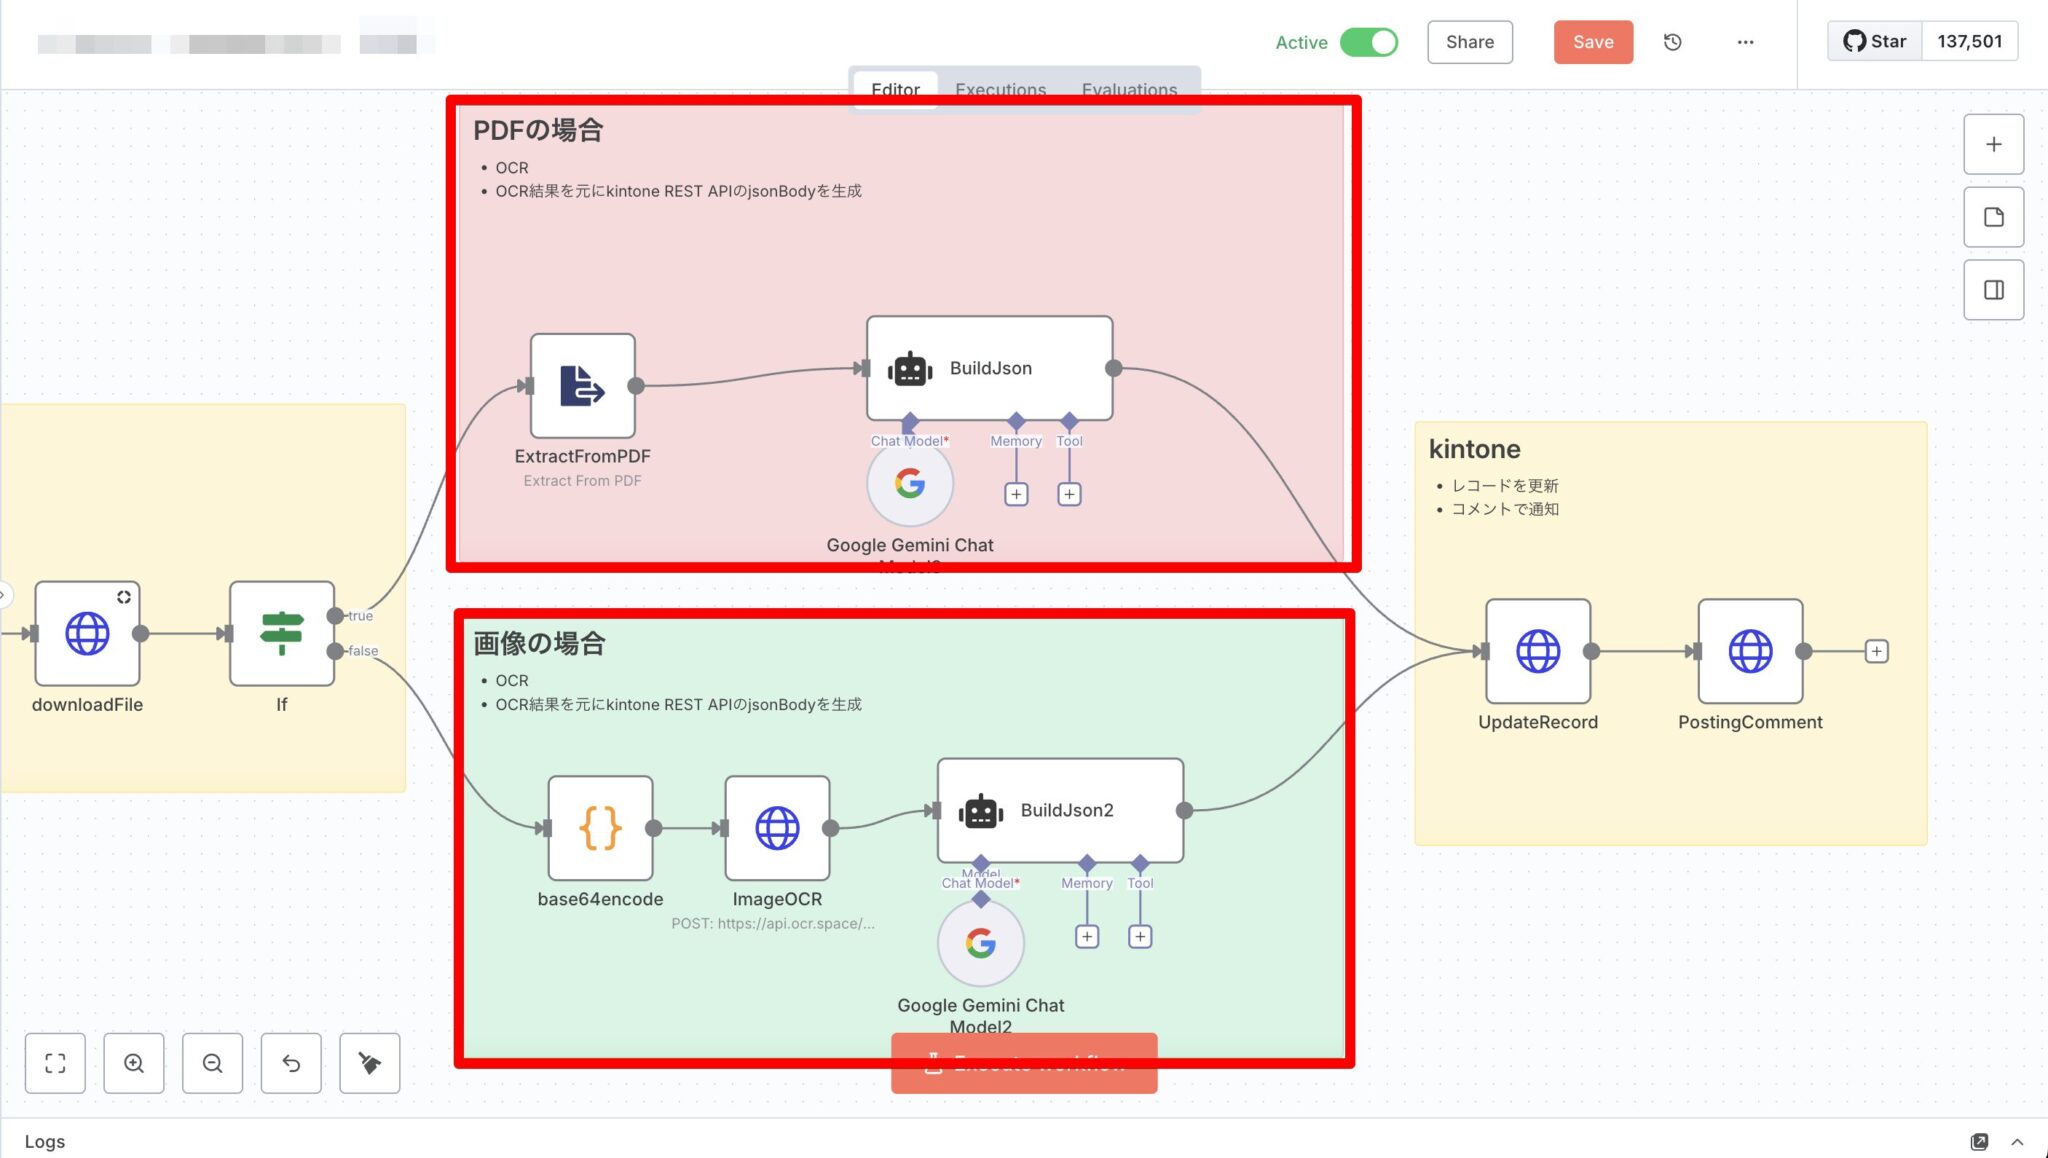Open workflow history clock icon
This screenshot has width=2048, height=1158.
pos(1672,42)
